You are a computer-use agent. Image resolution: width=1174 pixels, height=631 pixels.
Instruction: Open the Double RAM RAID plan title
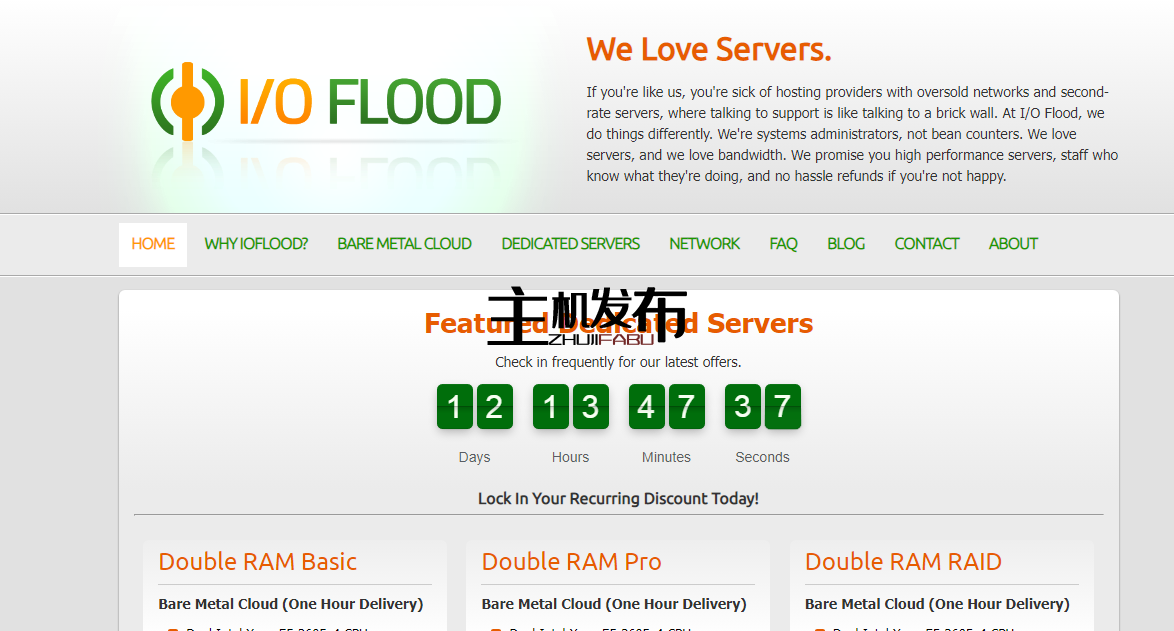(x=903, y=562)
